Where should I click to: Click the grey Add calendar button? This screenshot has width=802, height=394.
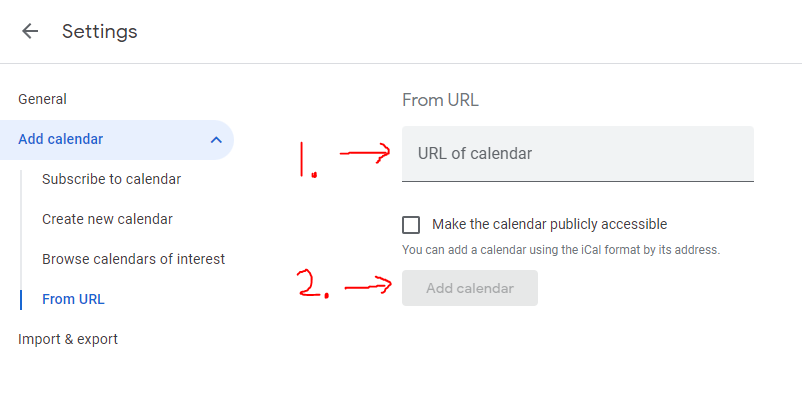470,288
